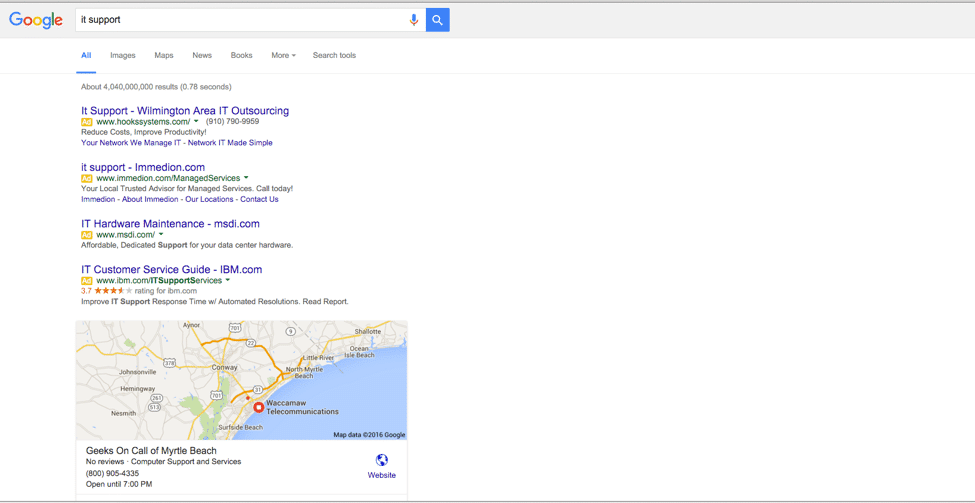The image size is (975, 503).
Task: Click the Website label under the globe
Action: coord(382,475)
